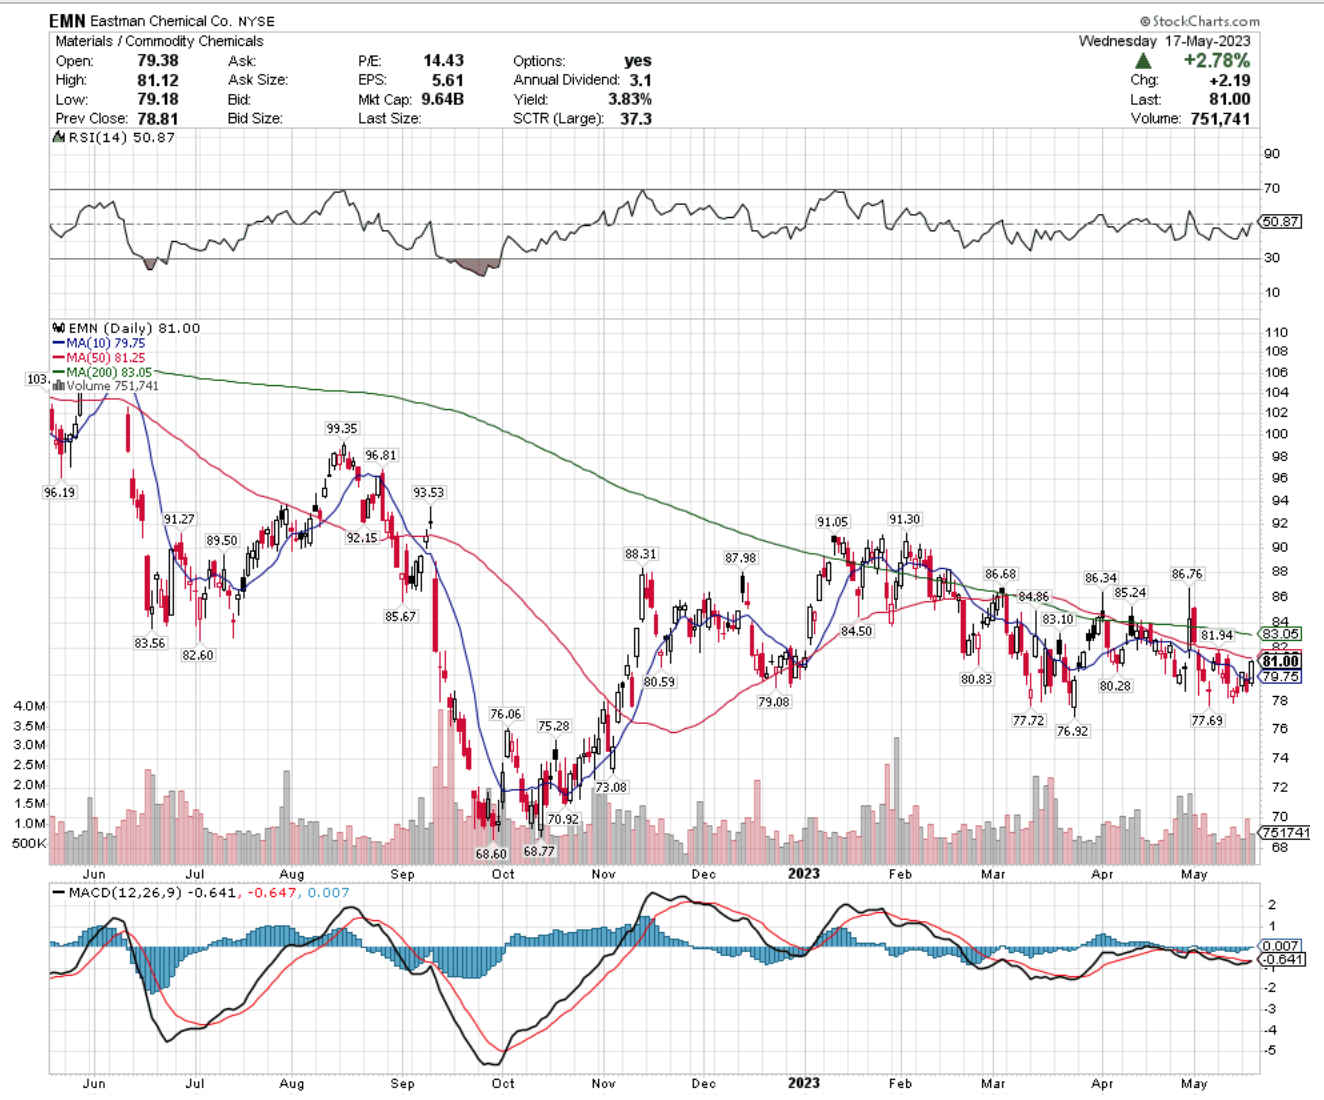Click the 68.77 low price label
The width and height of the screenshot is (1324, 1100).
(539, 851)
